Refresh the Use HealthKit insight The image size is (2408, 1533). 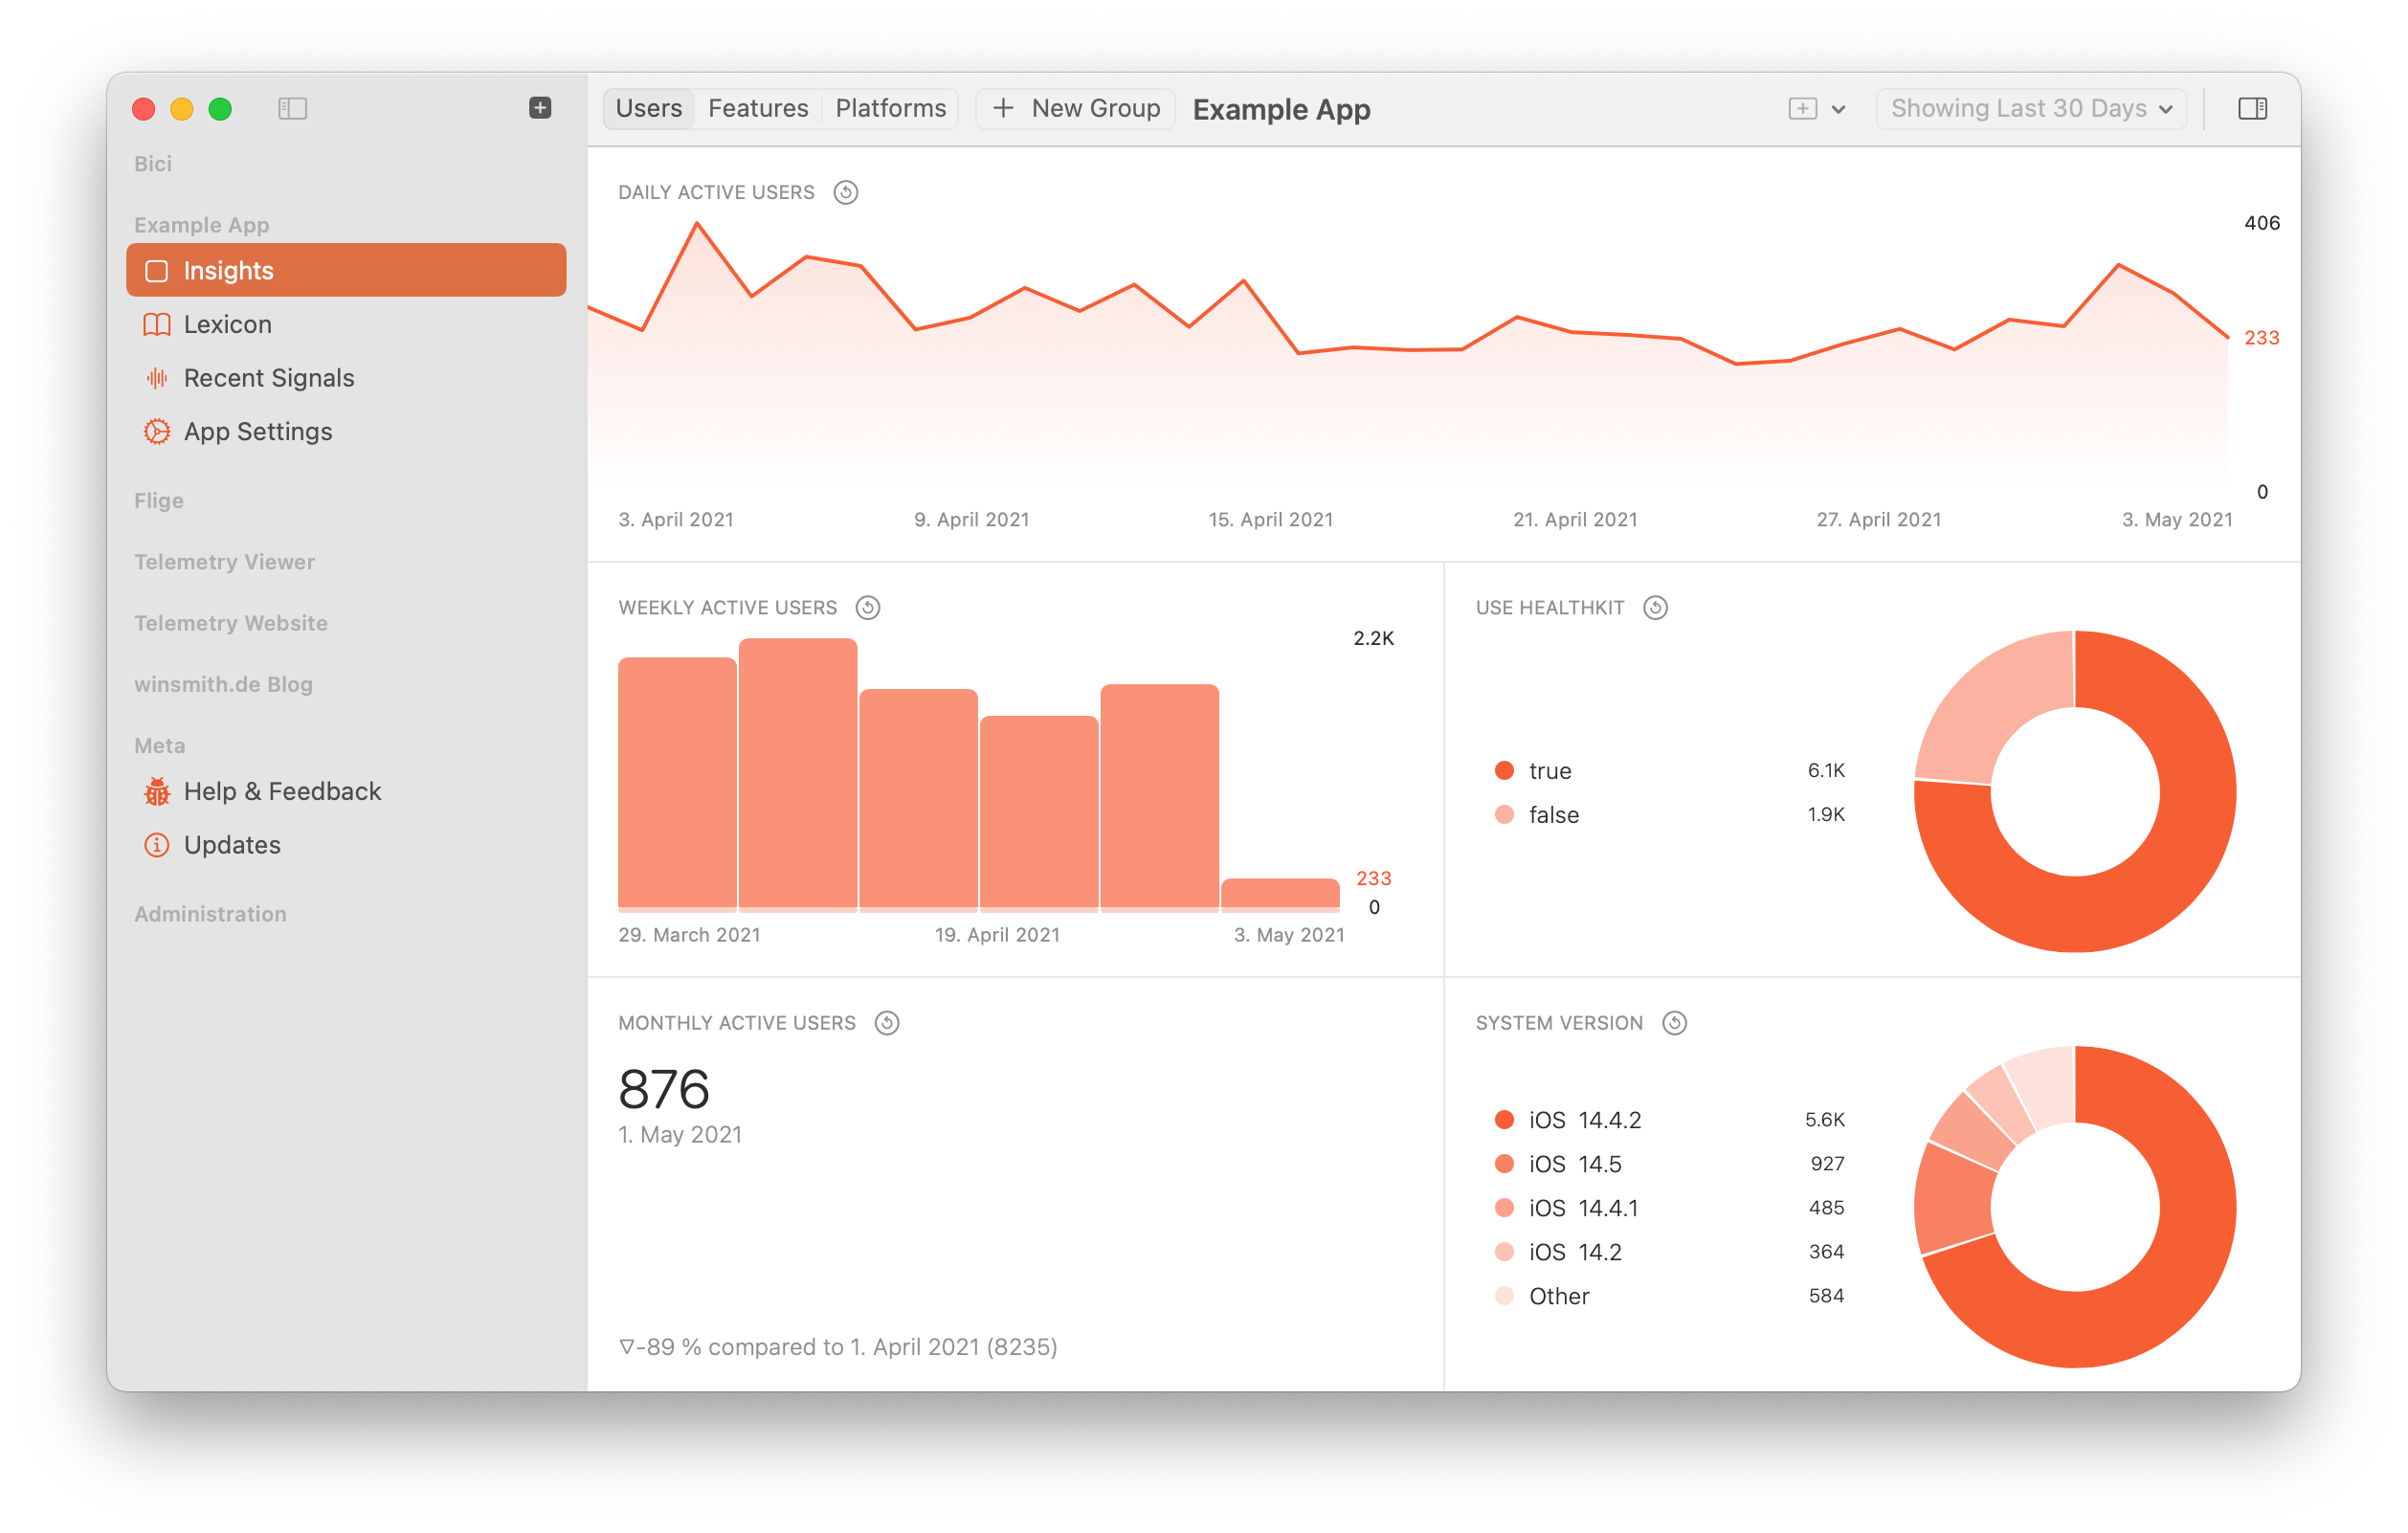tap(1655, 608)
